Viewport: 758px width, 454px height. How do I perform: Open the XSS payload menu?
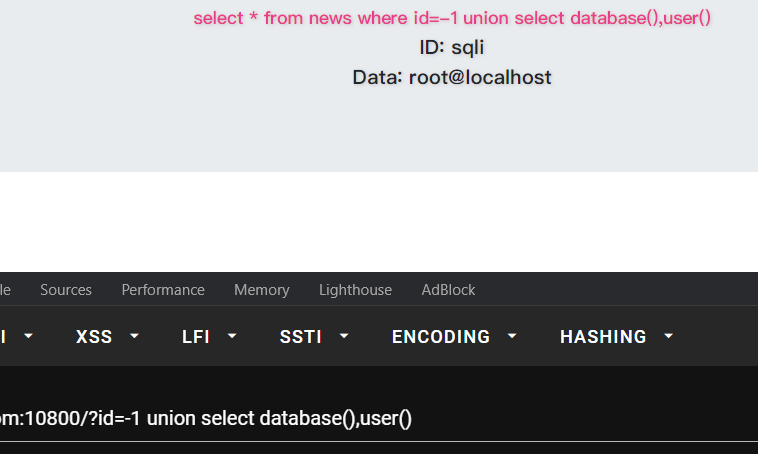(x=107, y=337)
